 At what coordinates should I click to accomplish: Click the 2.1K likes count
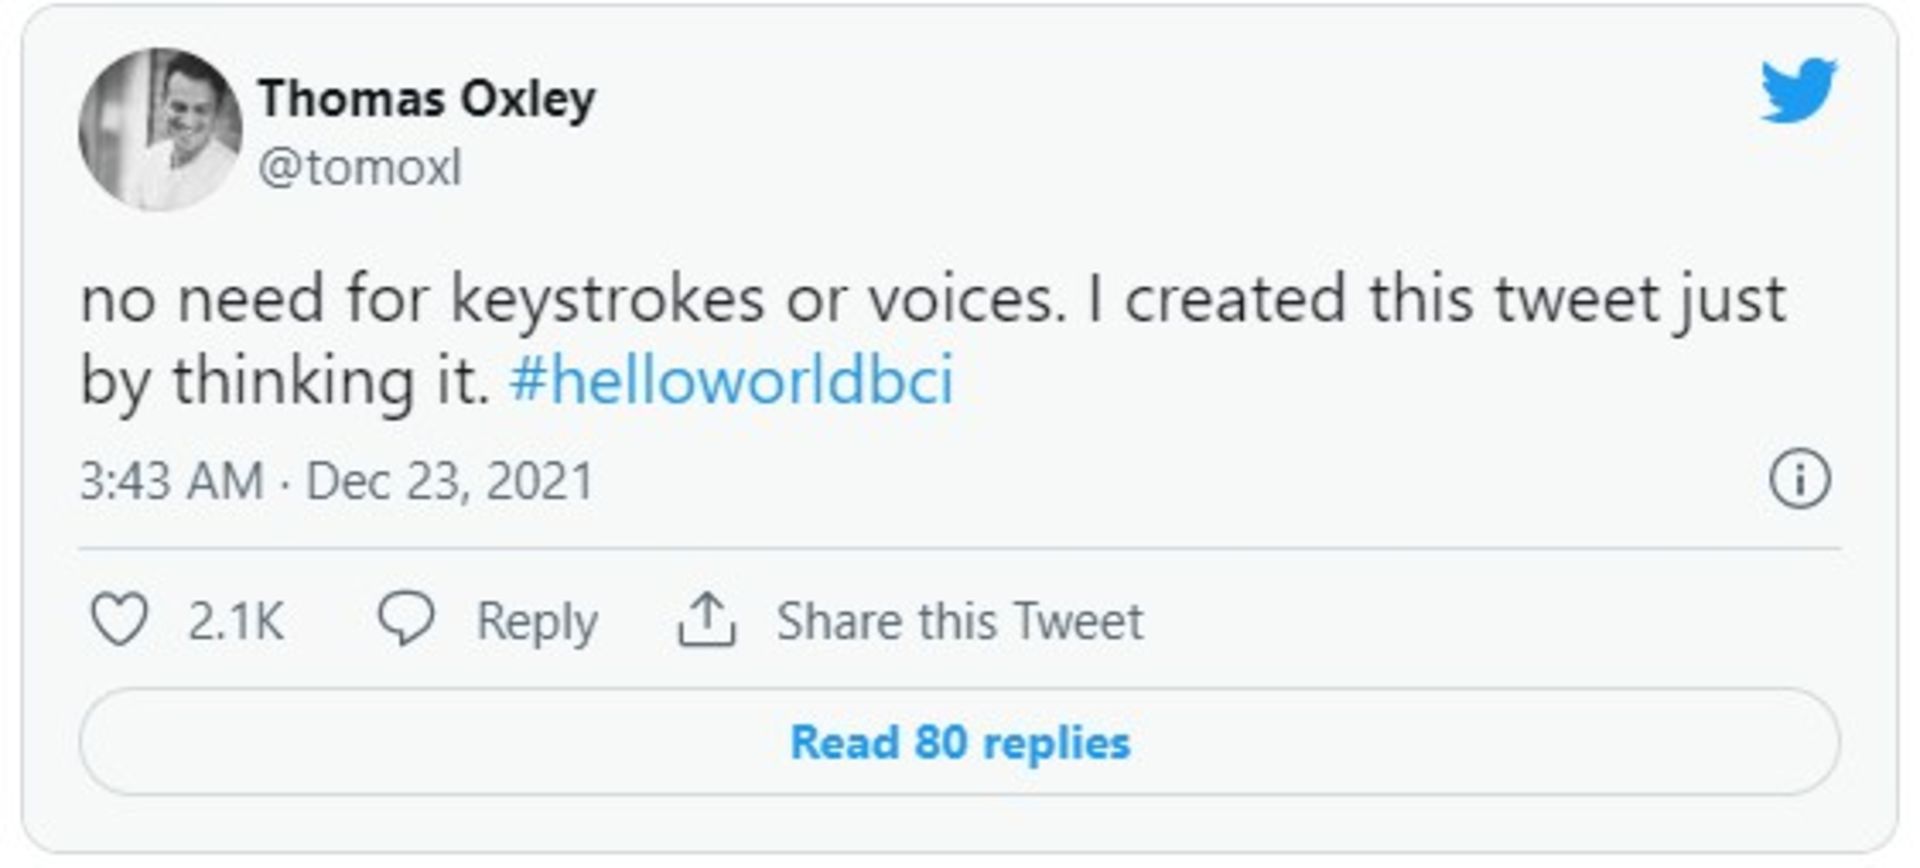pos(236,621)
